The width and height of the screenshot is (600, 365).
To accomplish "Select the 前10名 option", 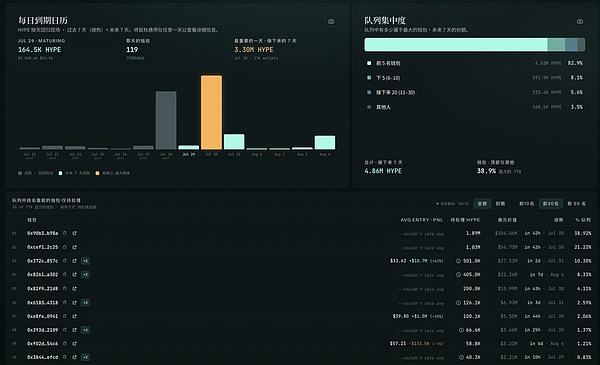I will [527, 204].
